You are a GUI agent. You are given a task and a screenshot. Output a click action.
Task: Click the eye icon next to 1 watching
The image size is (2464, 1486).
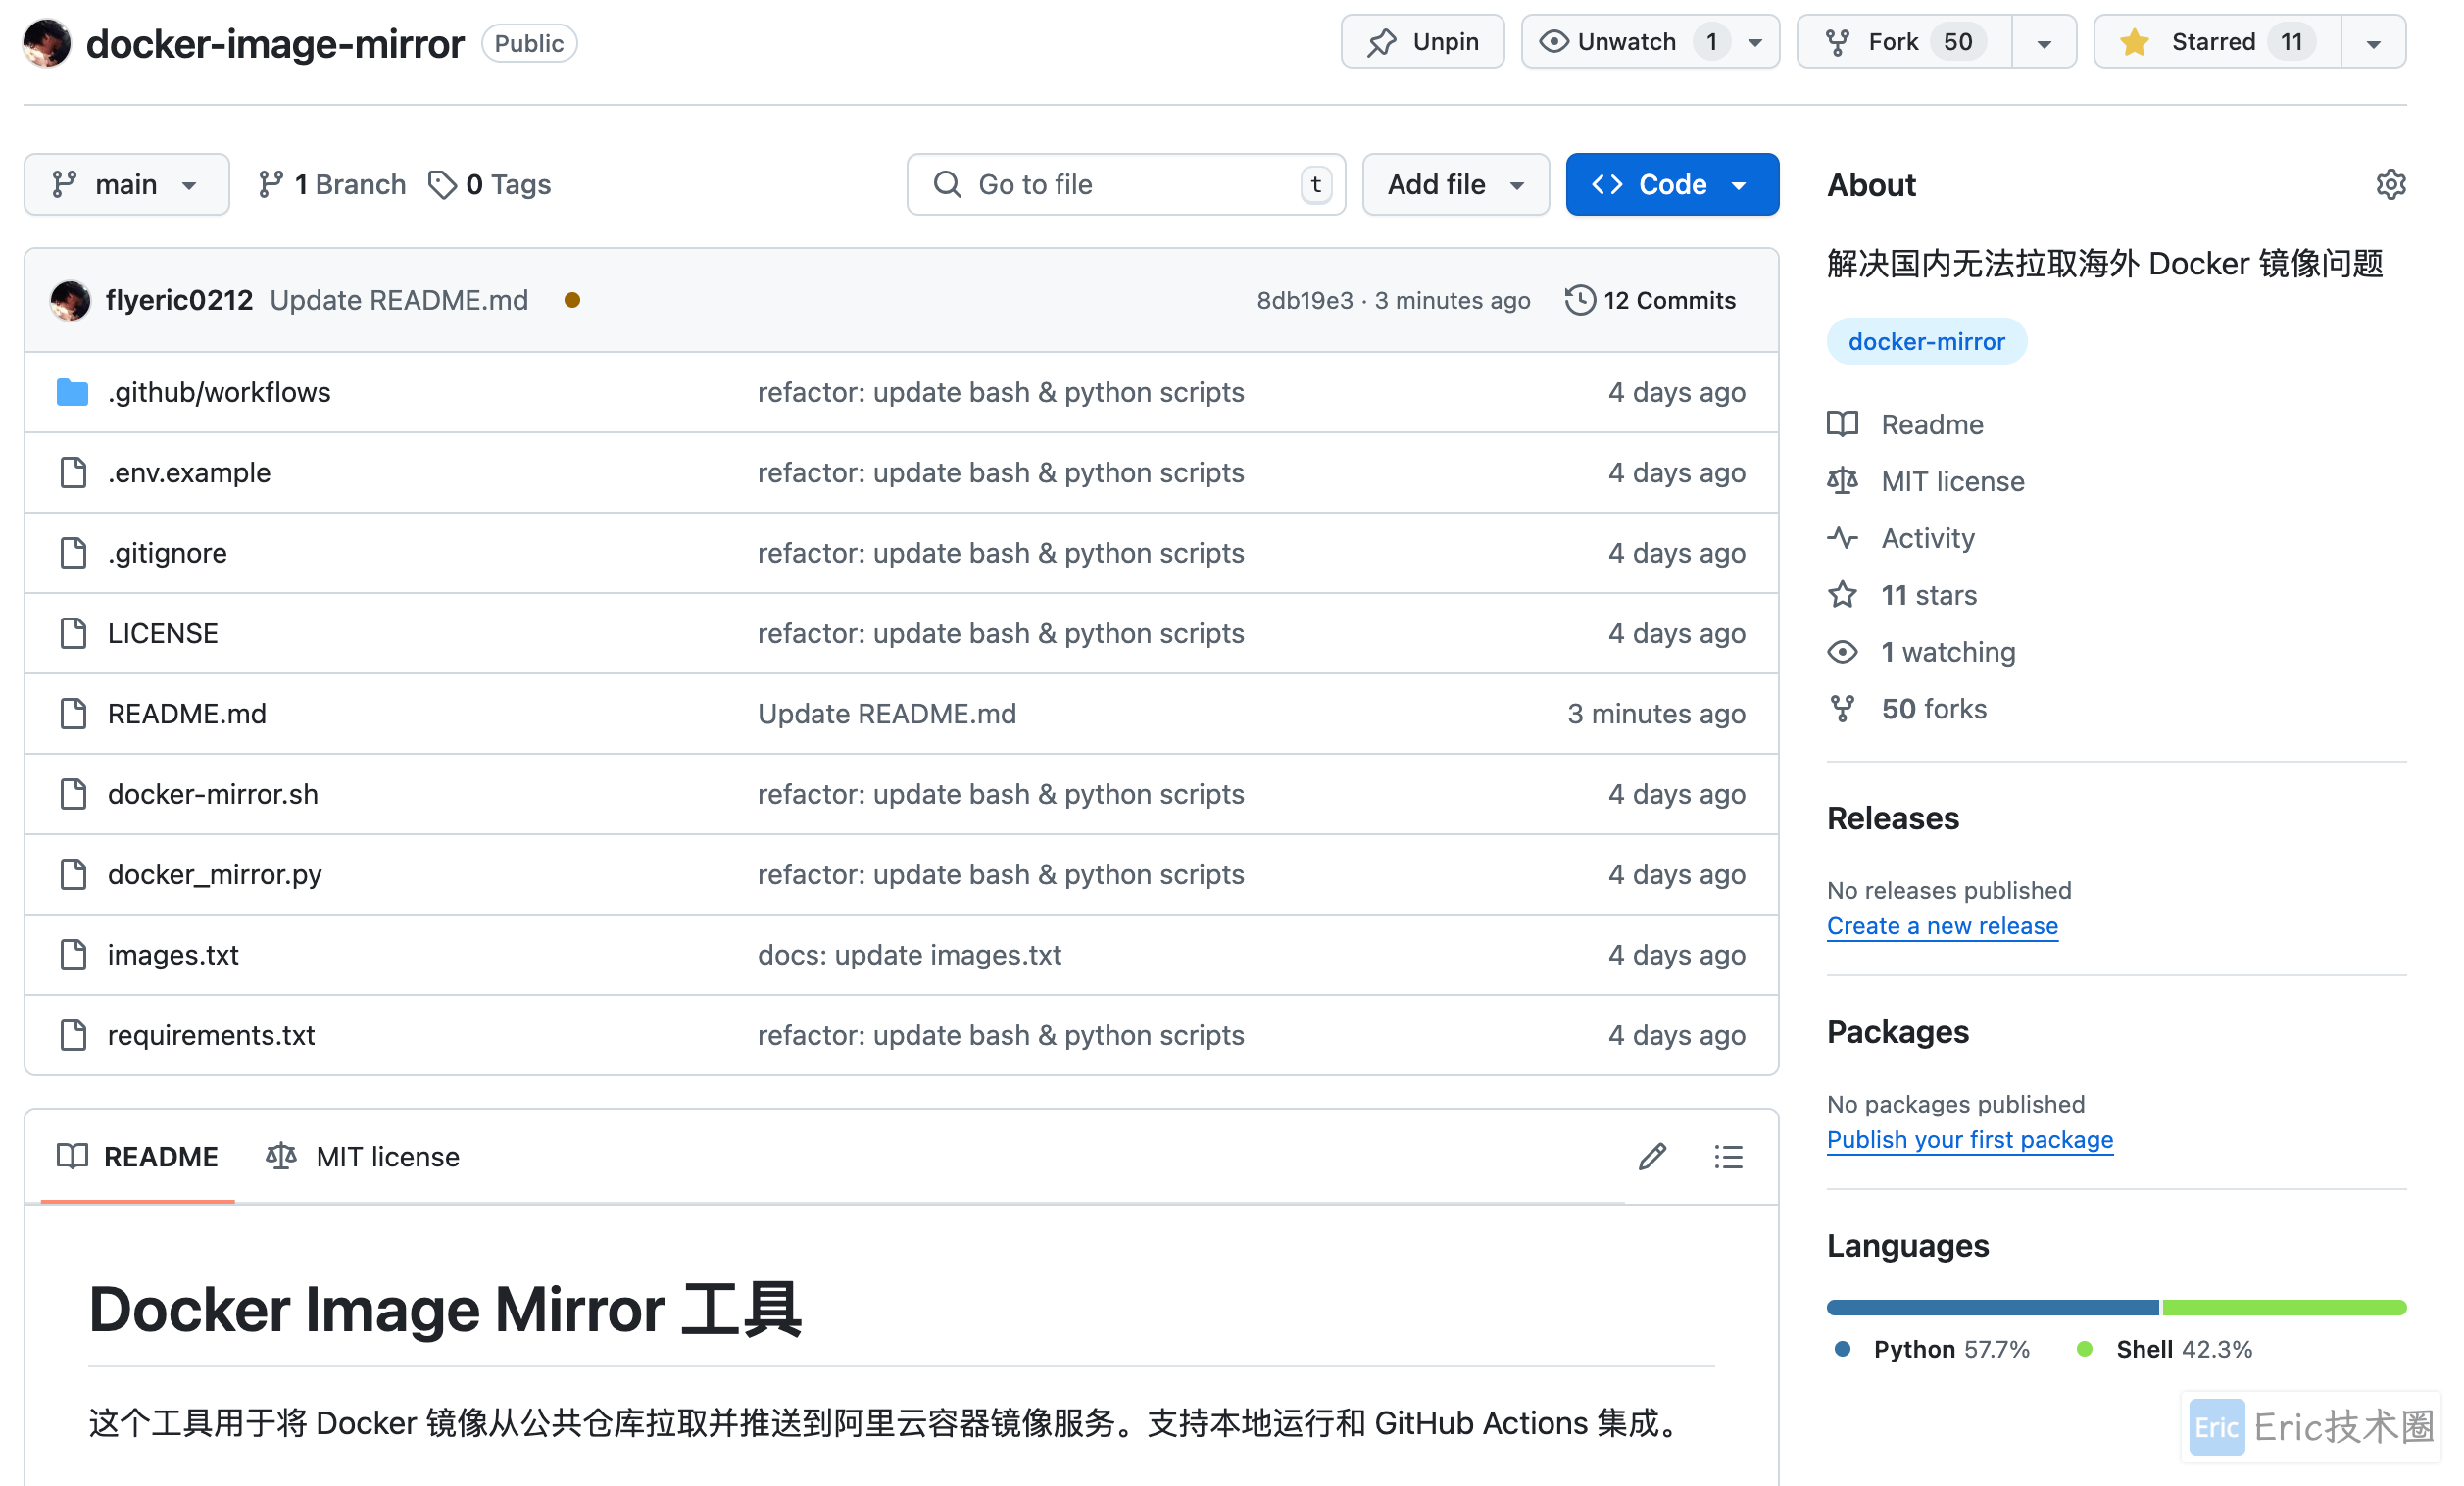click(x=1842, y=652)
